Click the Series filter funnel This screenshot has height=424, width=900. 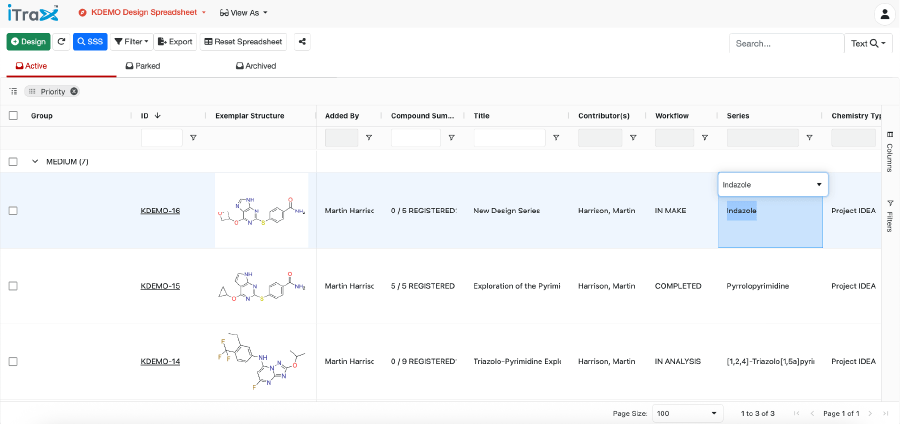pyautogui.click(x=809, y=138)
